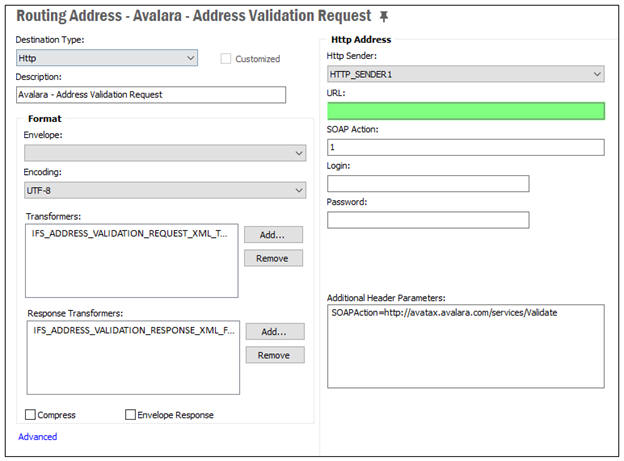Screen dimensions: 624x461
Task: Click Remove next to Transformers list
Action: (x=273, y=258)
